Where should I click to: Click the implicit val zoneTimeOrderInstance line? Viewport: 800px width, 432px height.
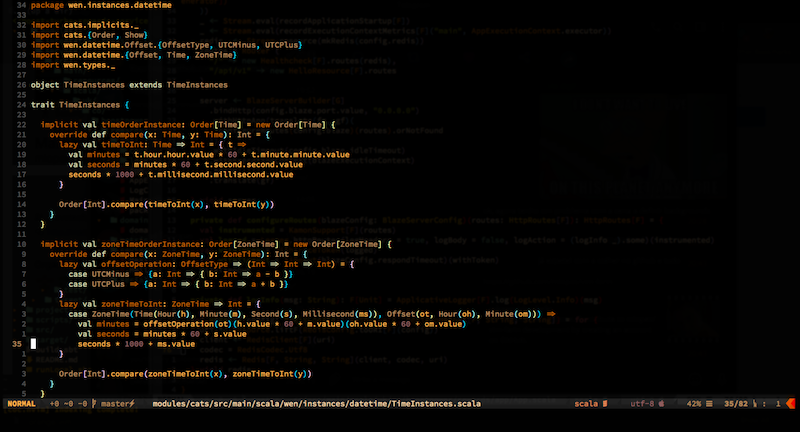click(216, 244)
